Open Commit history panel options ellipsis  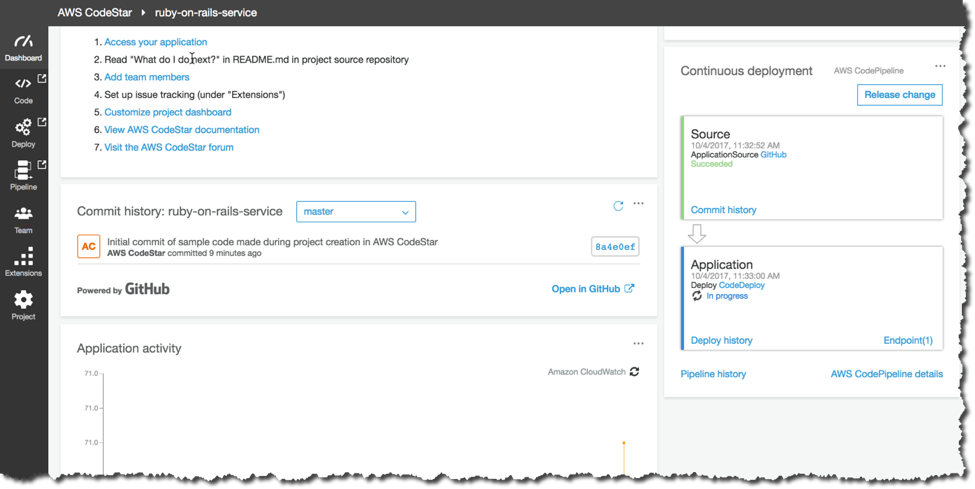click(x=639, y=203)
